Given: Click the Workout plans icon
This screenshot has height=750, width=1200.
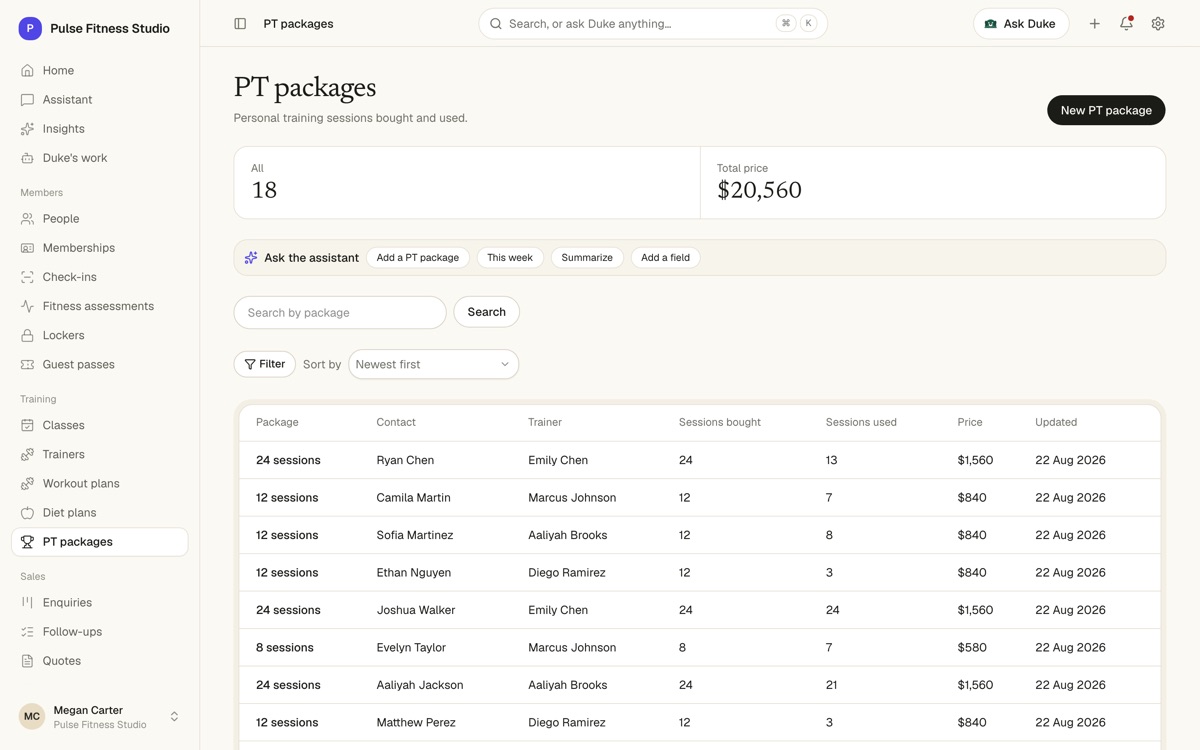Looking at the screenshot, I should pyautogui.click(x=27, y=483).
